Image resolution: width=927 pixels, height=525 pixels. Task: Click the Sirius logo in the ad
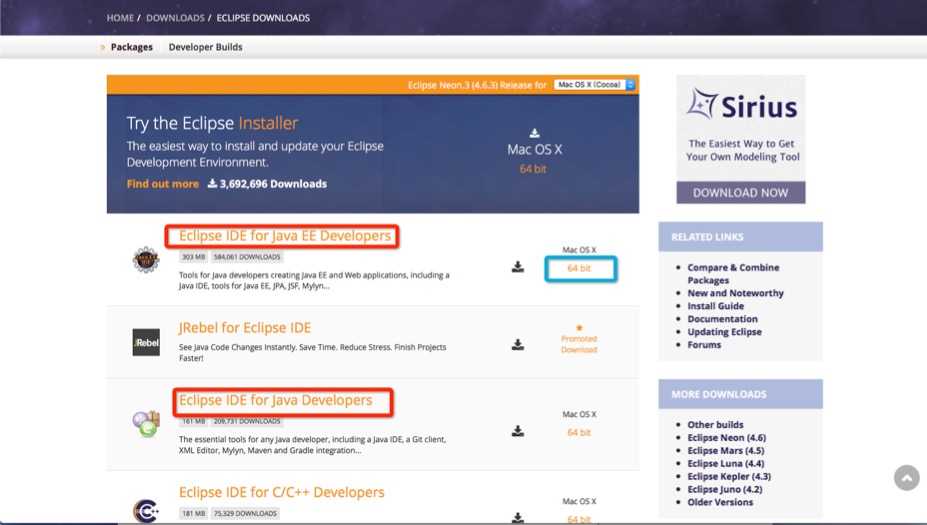[x=741, y=106]
